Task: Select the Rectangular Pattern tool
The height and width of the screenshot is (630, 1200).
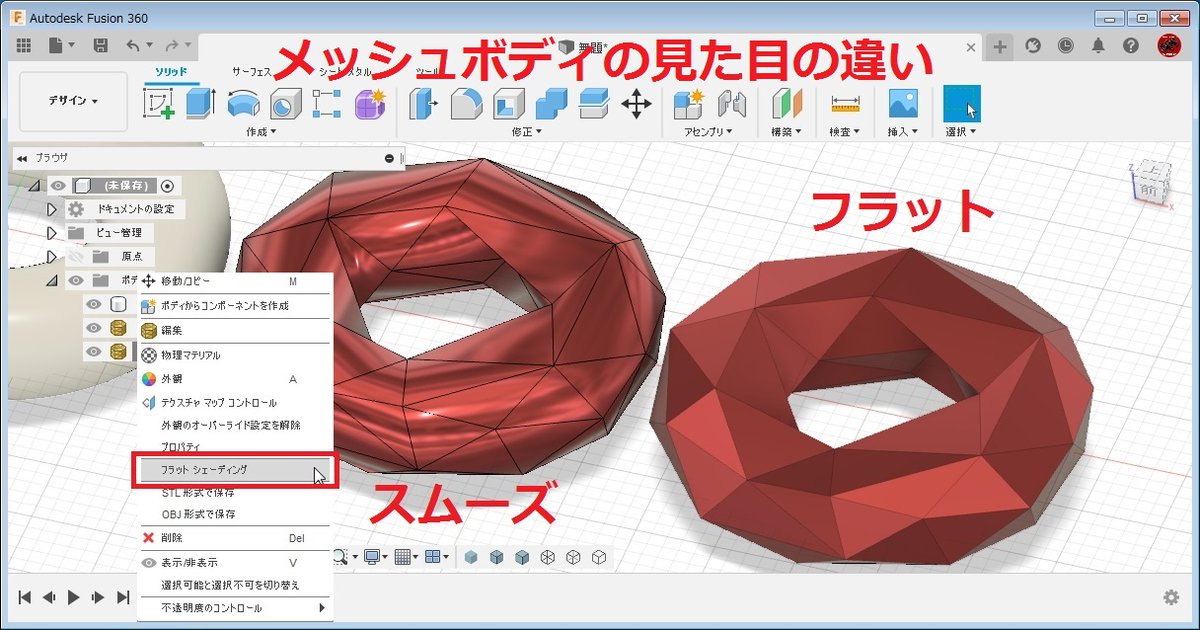Action: (x=327, y=104)
